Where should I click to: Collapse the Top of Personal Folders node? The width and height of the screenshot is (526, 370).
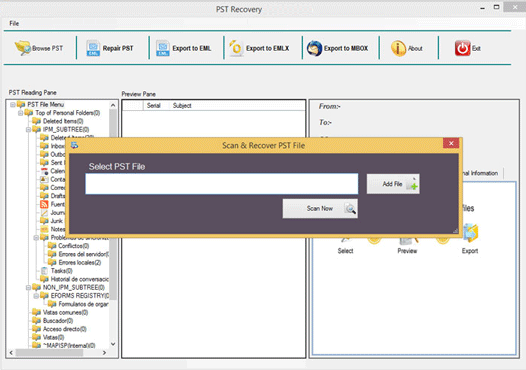click(20, 113)
